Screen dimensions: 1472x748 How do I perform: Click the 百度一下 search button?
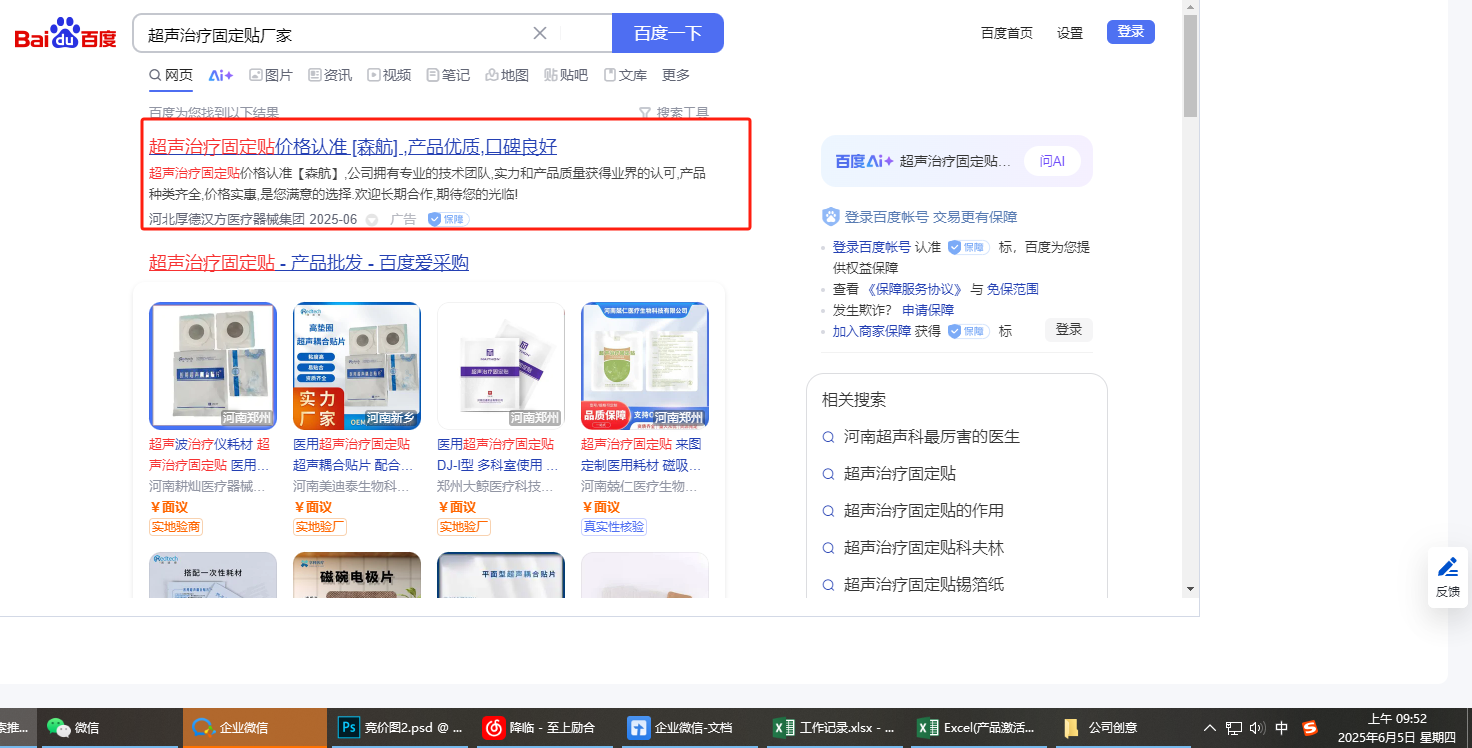point(668,33)
